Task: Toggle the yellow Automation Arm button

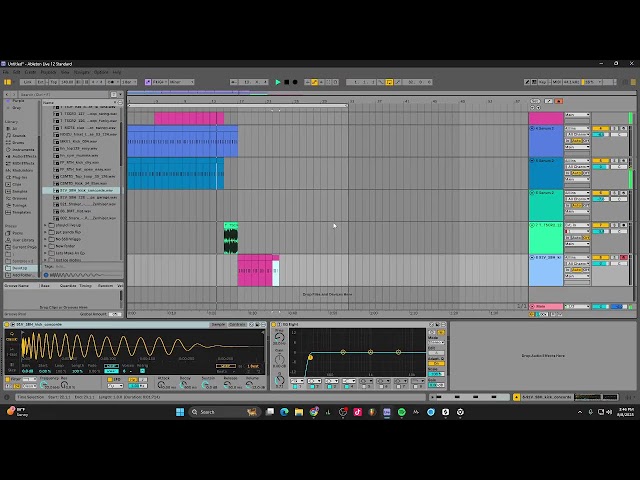Action: coord(314,82)
